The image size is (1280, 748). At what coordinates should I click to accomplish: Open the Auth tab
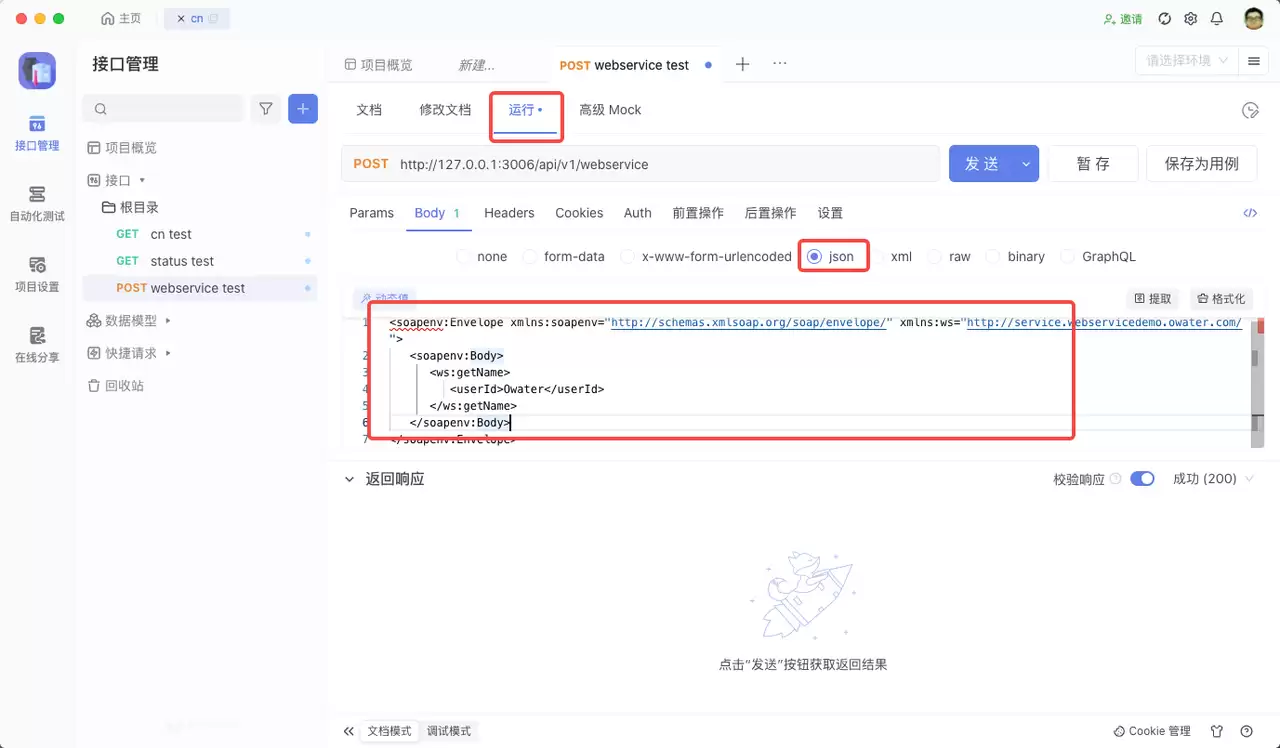[638, 213]
